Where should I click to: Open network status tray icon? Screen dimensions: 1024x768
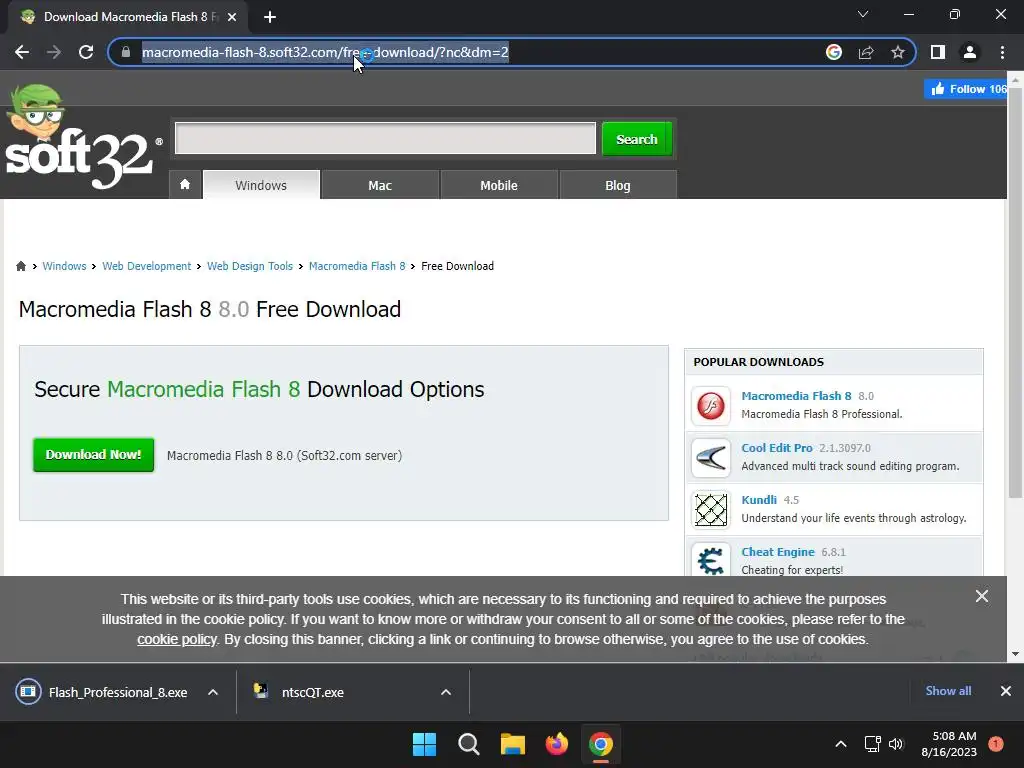pyautogui.click(x=872, y=744)
